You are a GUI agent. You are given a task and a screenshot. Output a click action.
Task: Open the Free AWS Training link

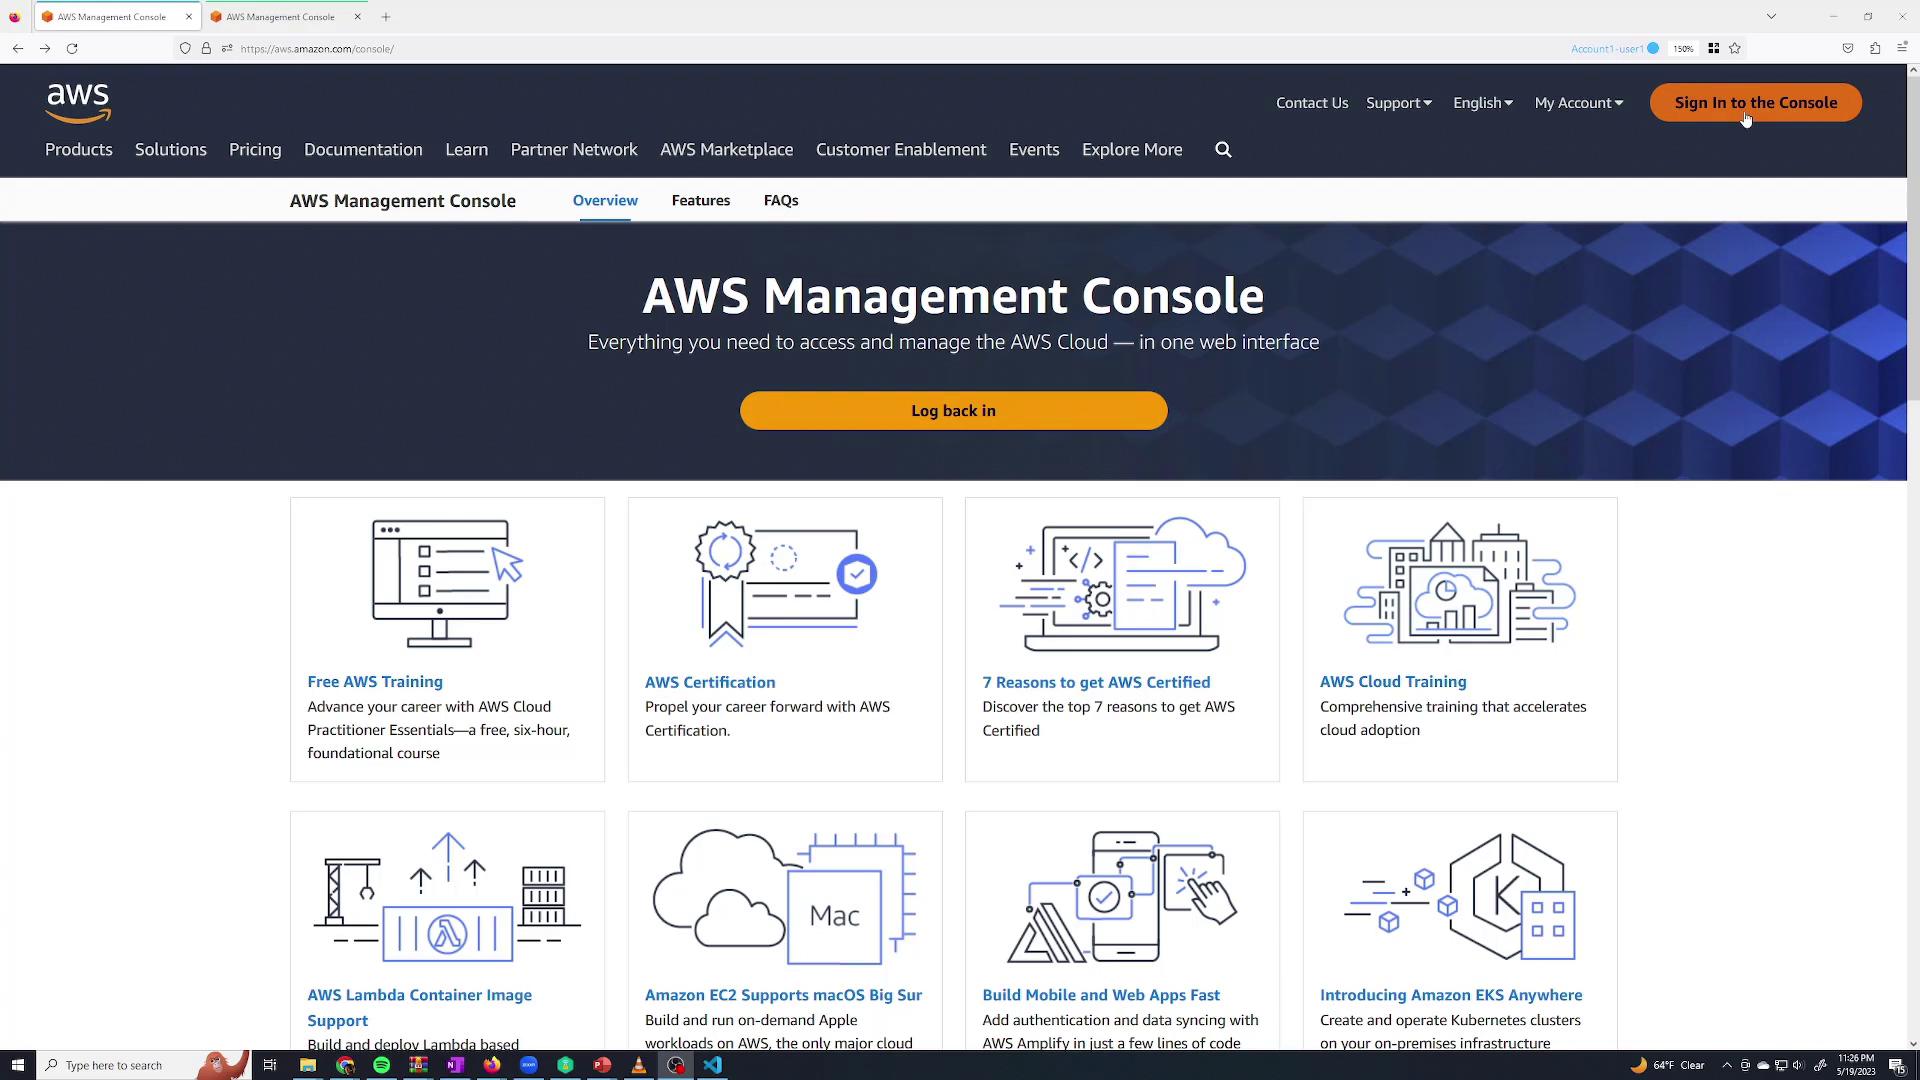point(374,681)
